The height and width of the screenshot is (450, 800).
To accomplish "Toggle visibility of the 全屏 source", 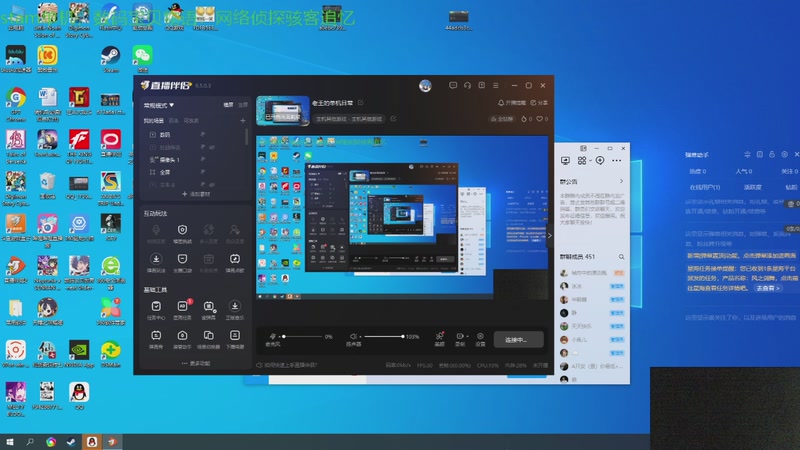I will (203, 172).
